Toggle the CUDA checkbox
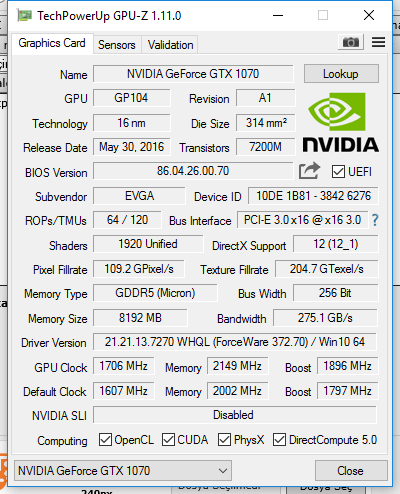Screen dimensions: 400x494 [168, 440]
